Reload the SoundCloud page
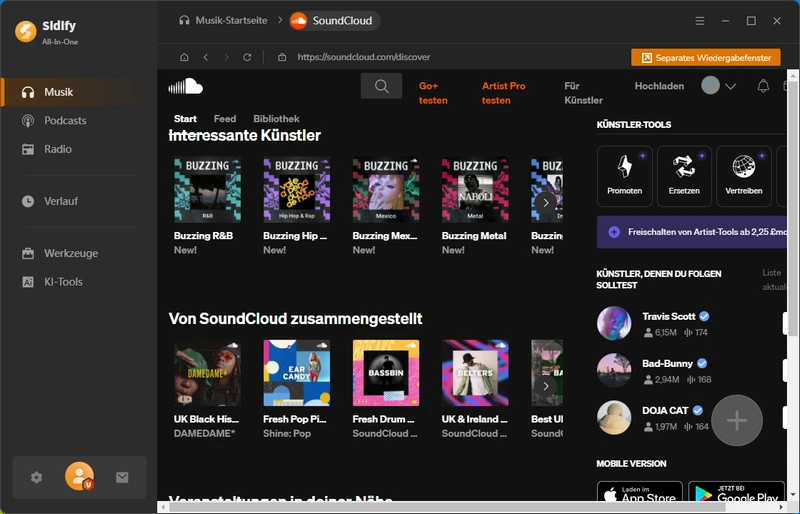The height and width of the screenshot is (514, 800). pyautogui.click(x=247, y=57)
